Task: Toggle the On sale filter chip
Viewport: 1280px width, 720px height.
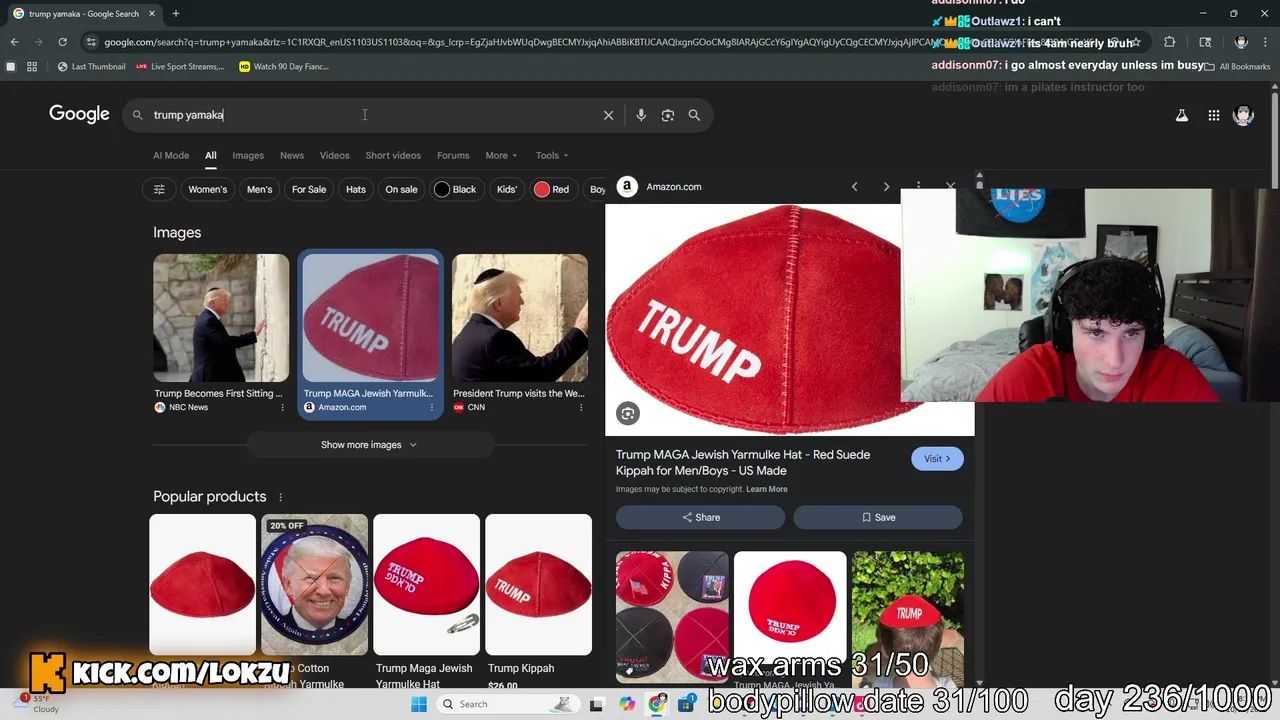Action: click(x=401, y=189)
